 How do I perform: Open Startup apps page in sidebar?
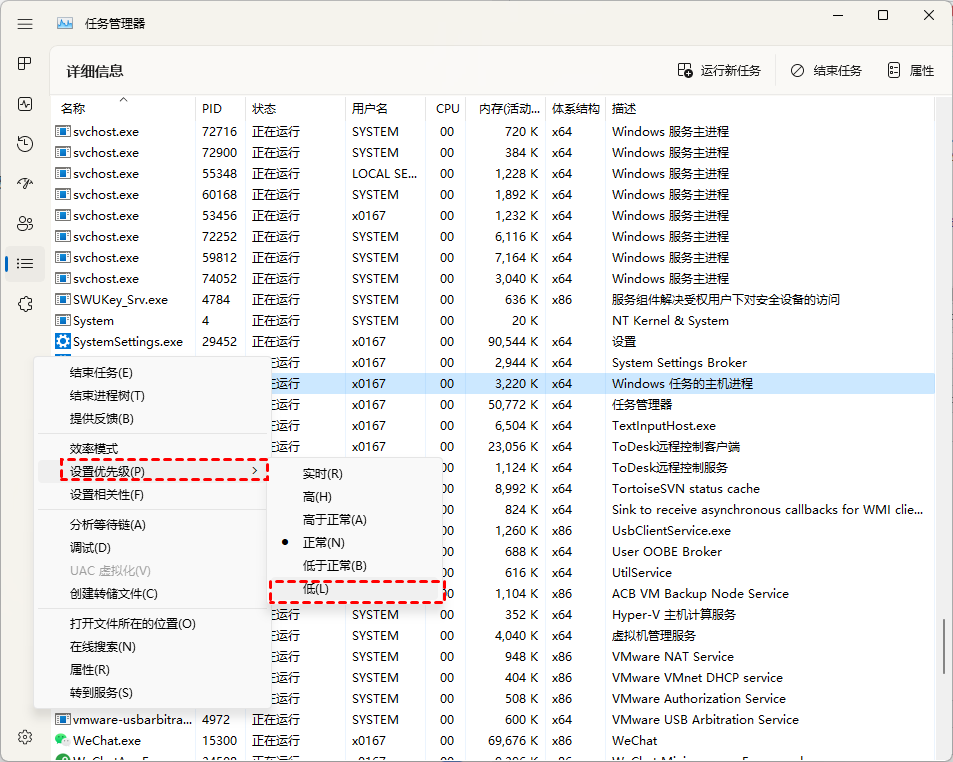(x=25, y=184)
